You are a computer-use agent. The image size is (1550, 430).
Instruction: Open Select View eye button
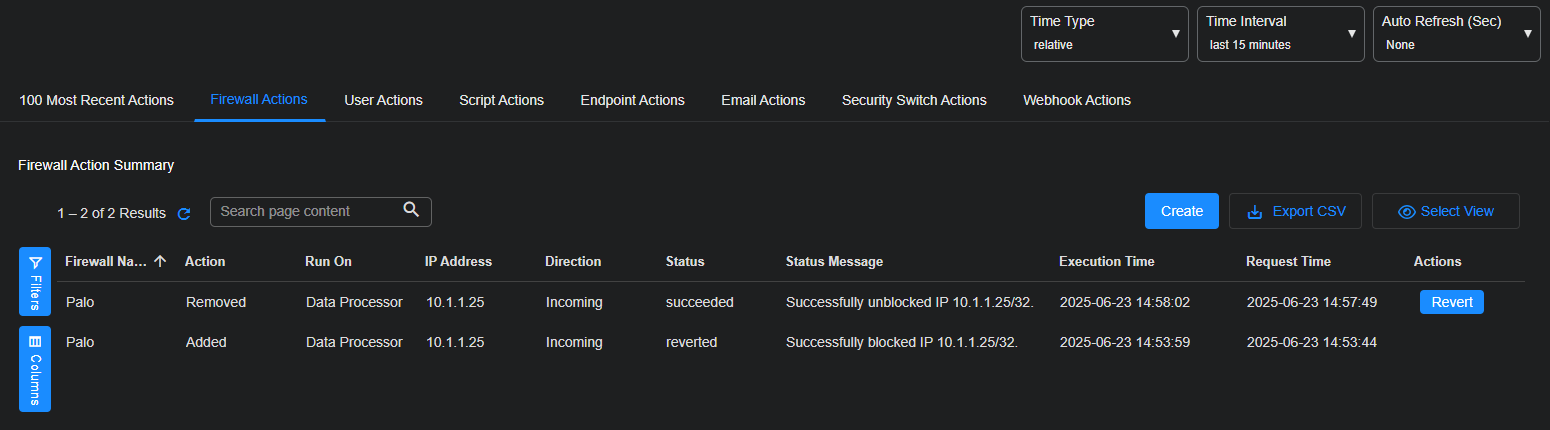coord(1445,211)
